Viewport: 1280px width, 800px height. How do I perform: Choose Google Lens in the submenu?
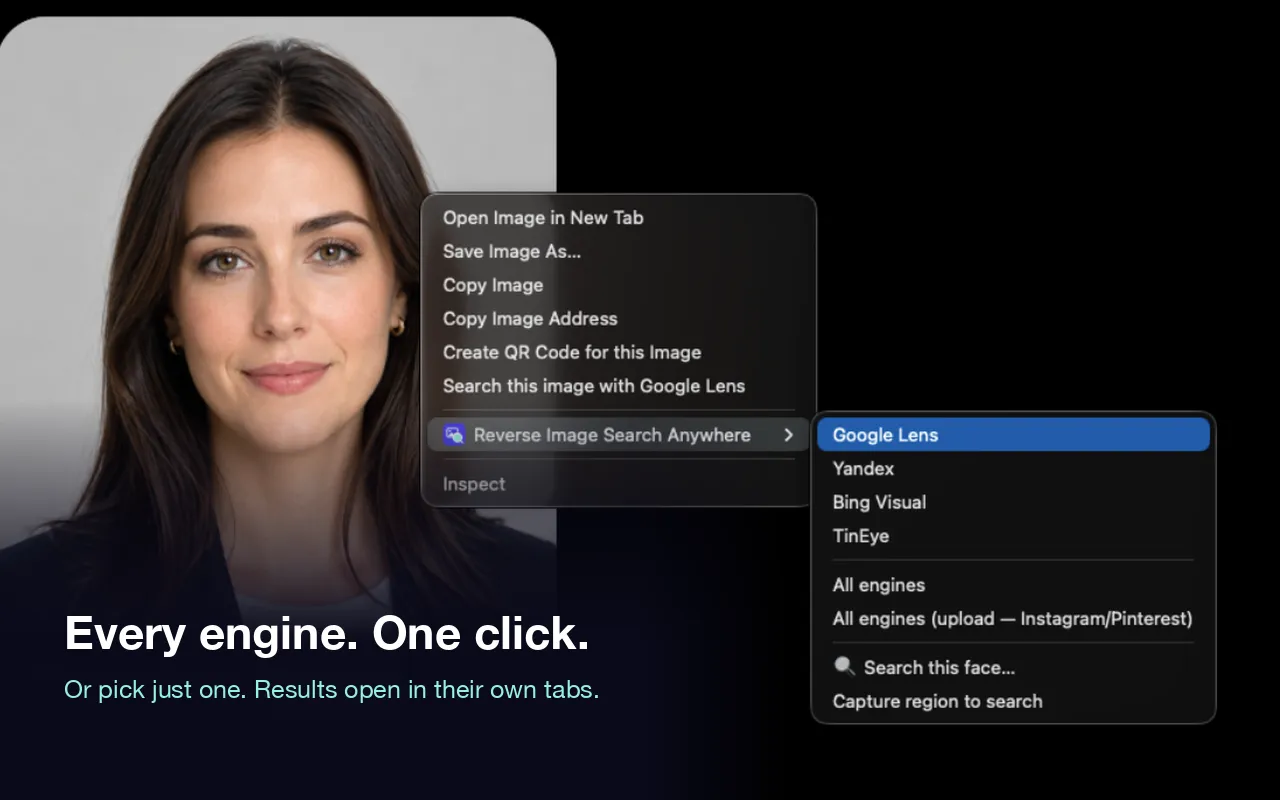pyautogui.click(x=1013, y=435)
